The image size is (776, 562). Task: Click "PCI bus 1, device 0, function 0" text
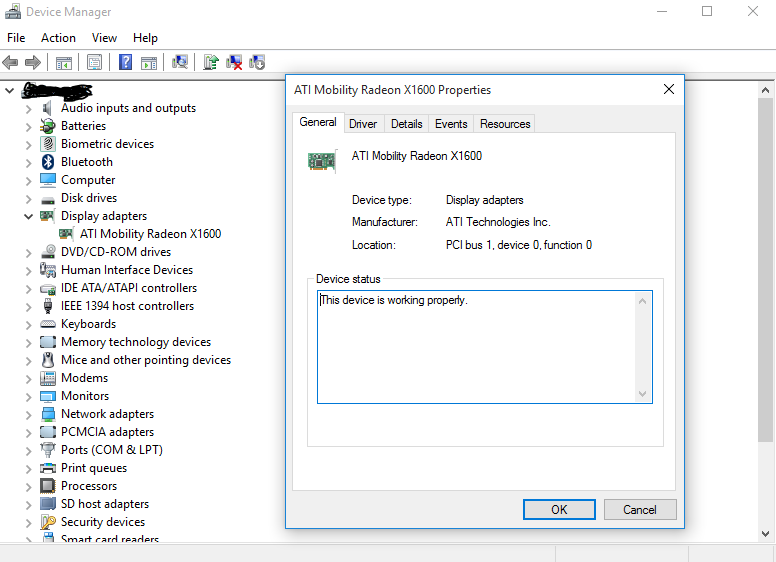coord(519,245)
